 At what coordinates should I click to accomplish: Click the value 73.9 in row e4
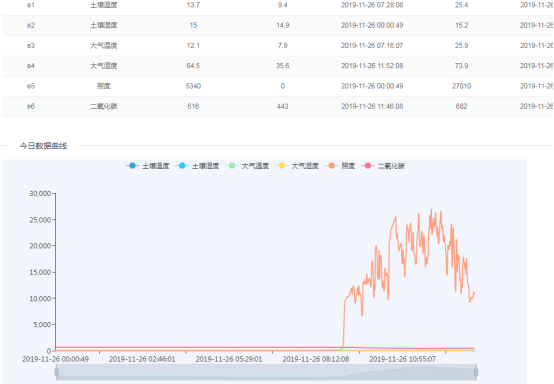461,66
